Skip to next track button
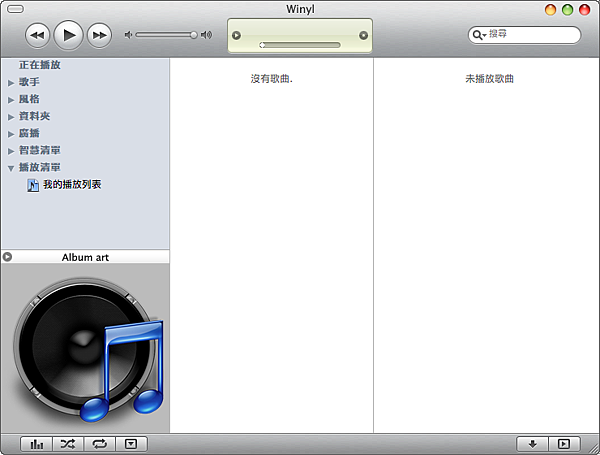This screenshot has height=455, width=600. point(99,35)
